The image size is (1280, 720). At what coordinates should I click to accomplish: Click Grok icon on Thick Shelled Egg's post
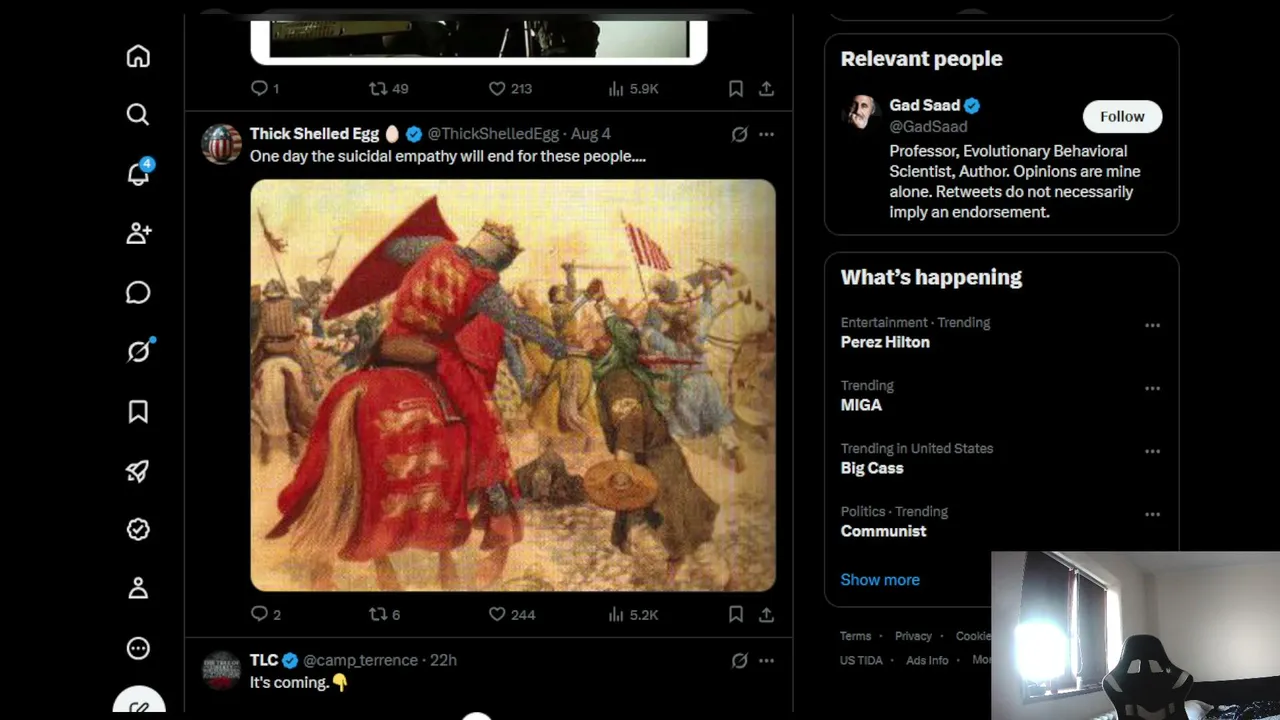[739, 134]
